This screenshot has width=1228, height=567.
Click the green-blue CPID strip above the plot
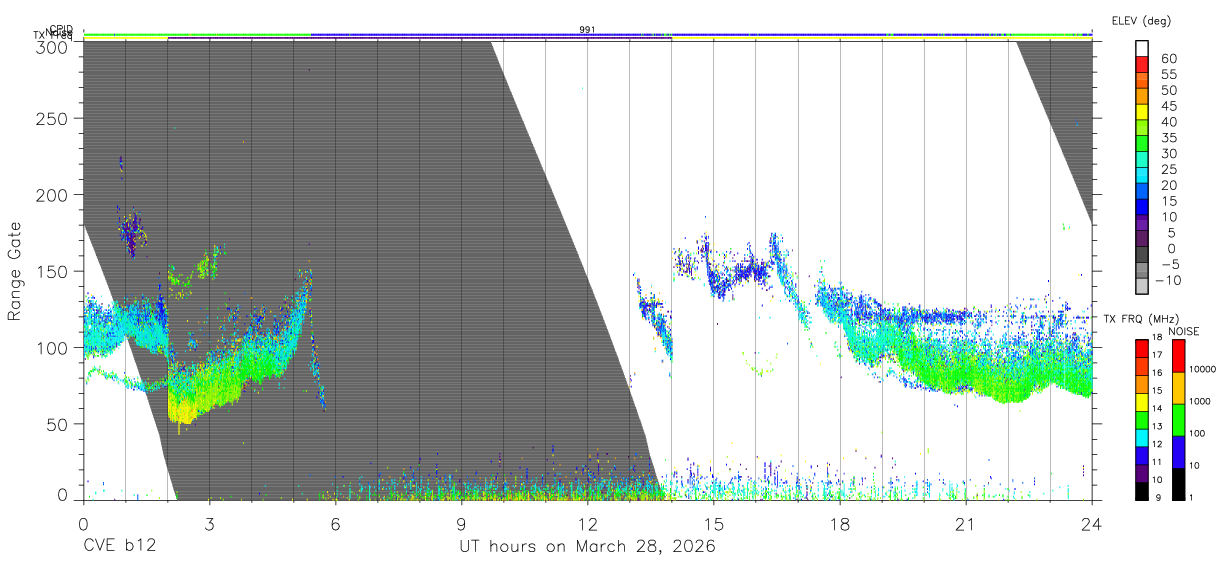pos(587,35)
